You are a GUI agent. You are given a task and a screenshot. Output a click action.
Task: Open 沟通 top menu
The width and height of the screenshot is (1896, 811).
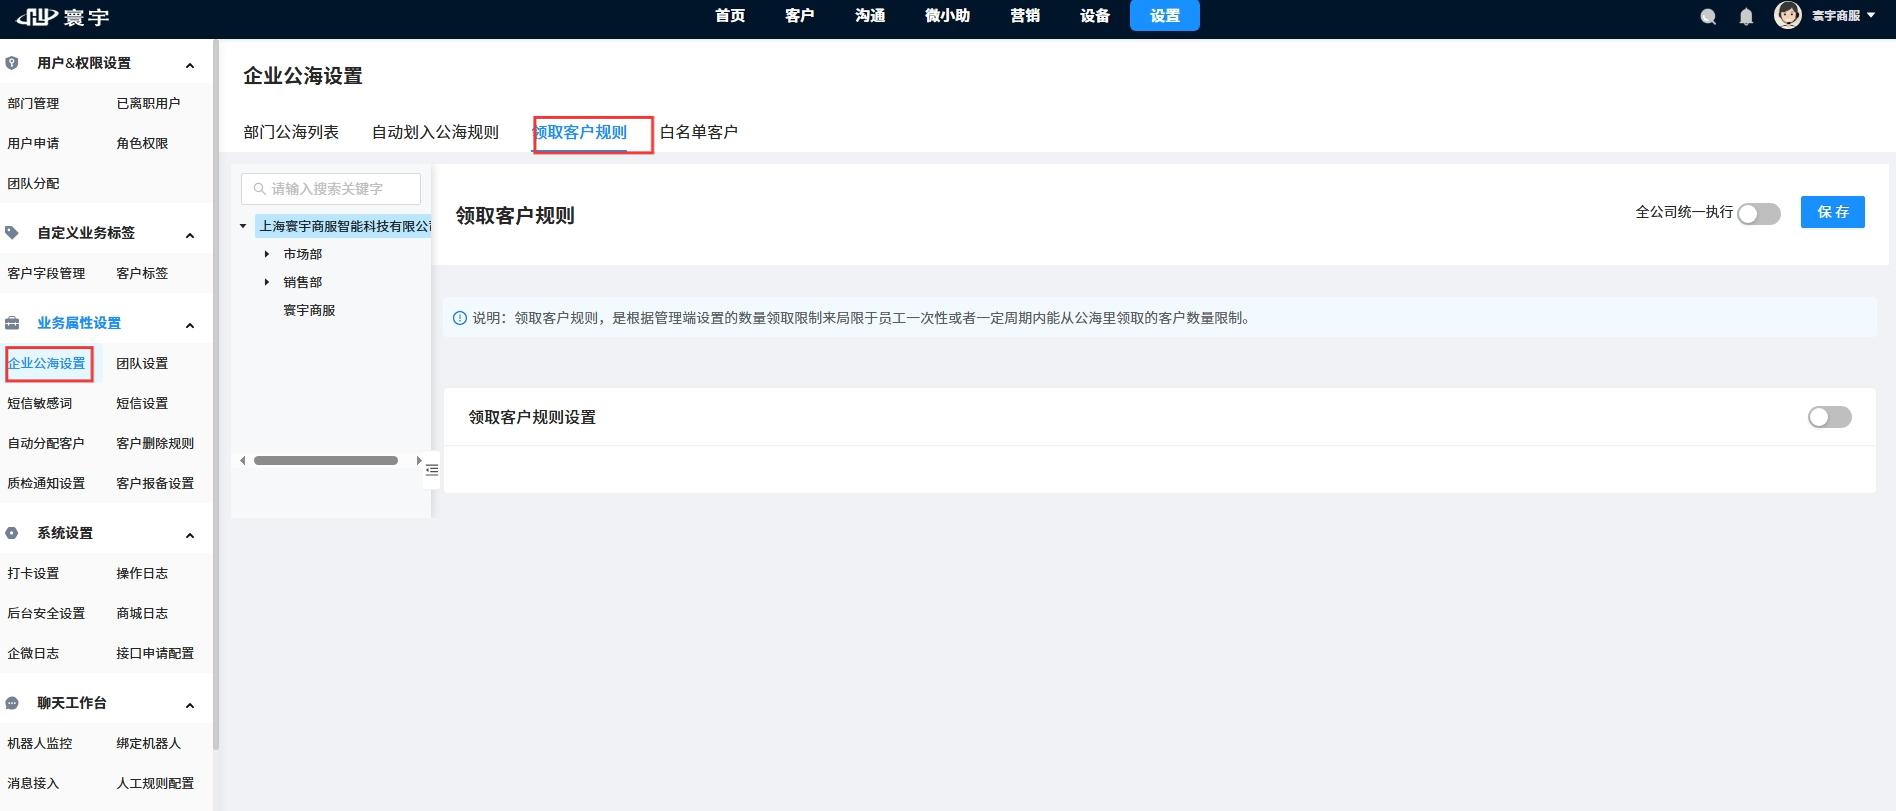point(870,16)
